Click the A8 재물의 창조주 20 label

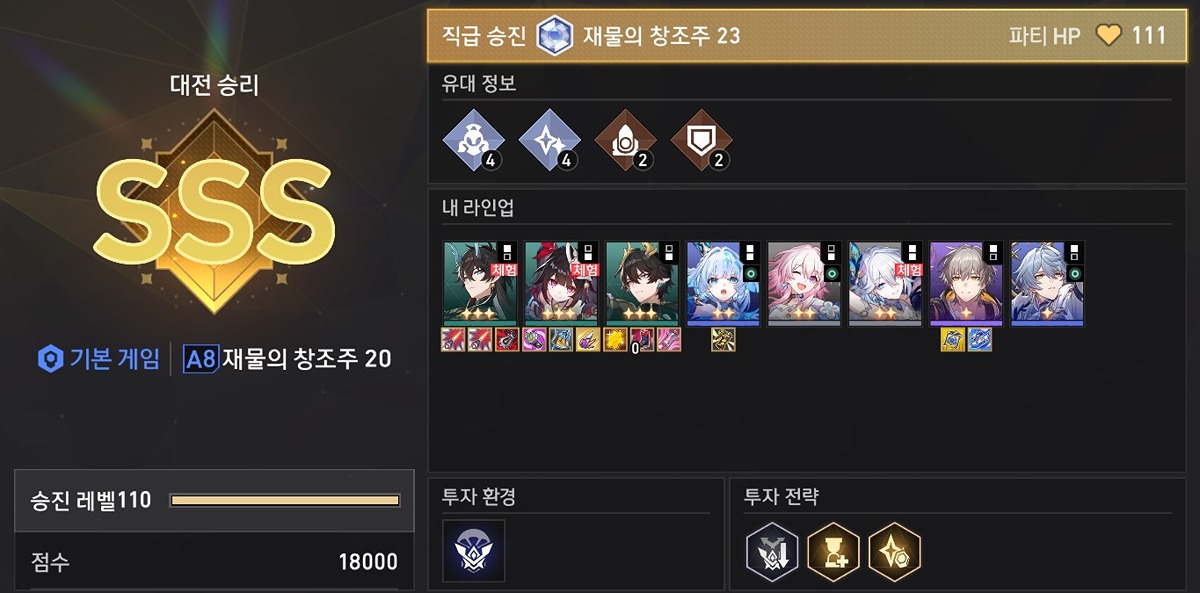[287, 359]
